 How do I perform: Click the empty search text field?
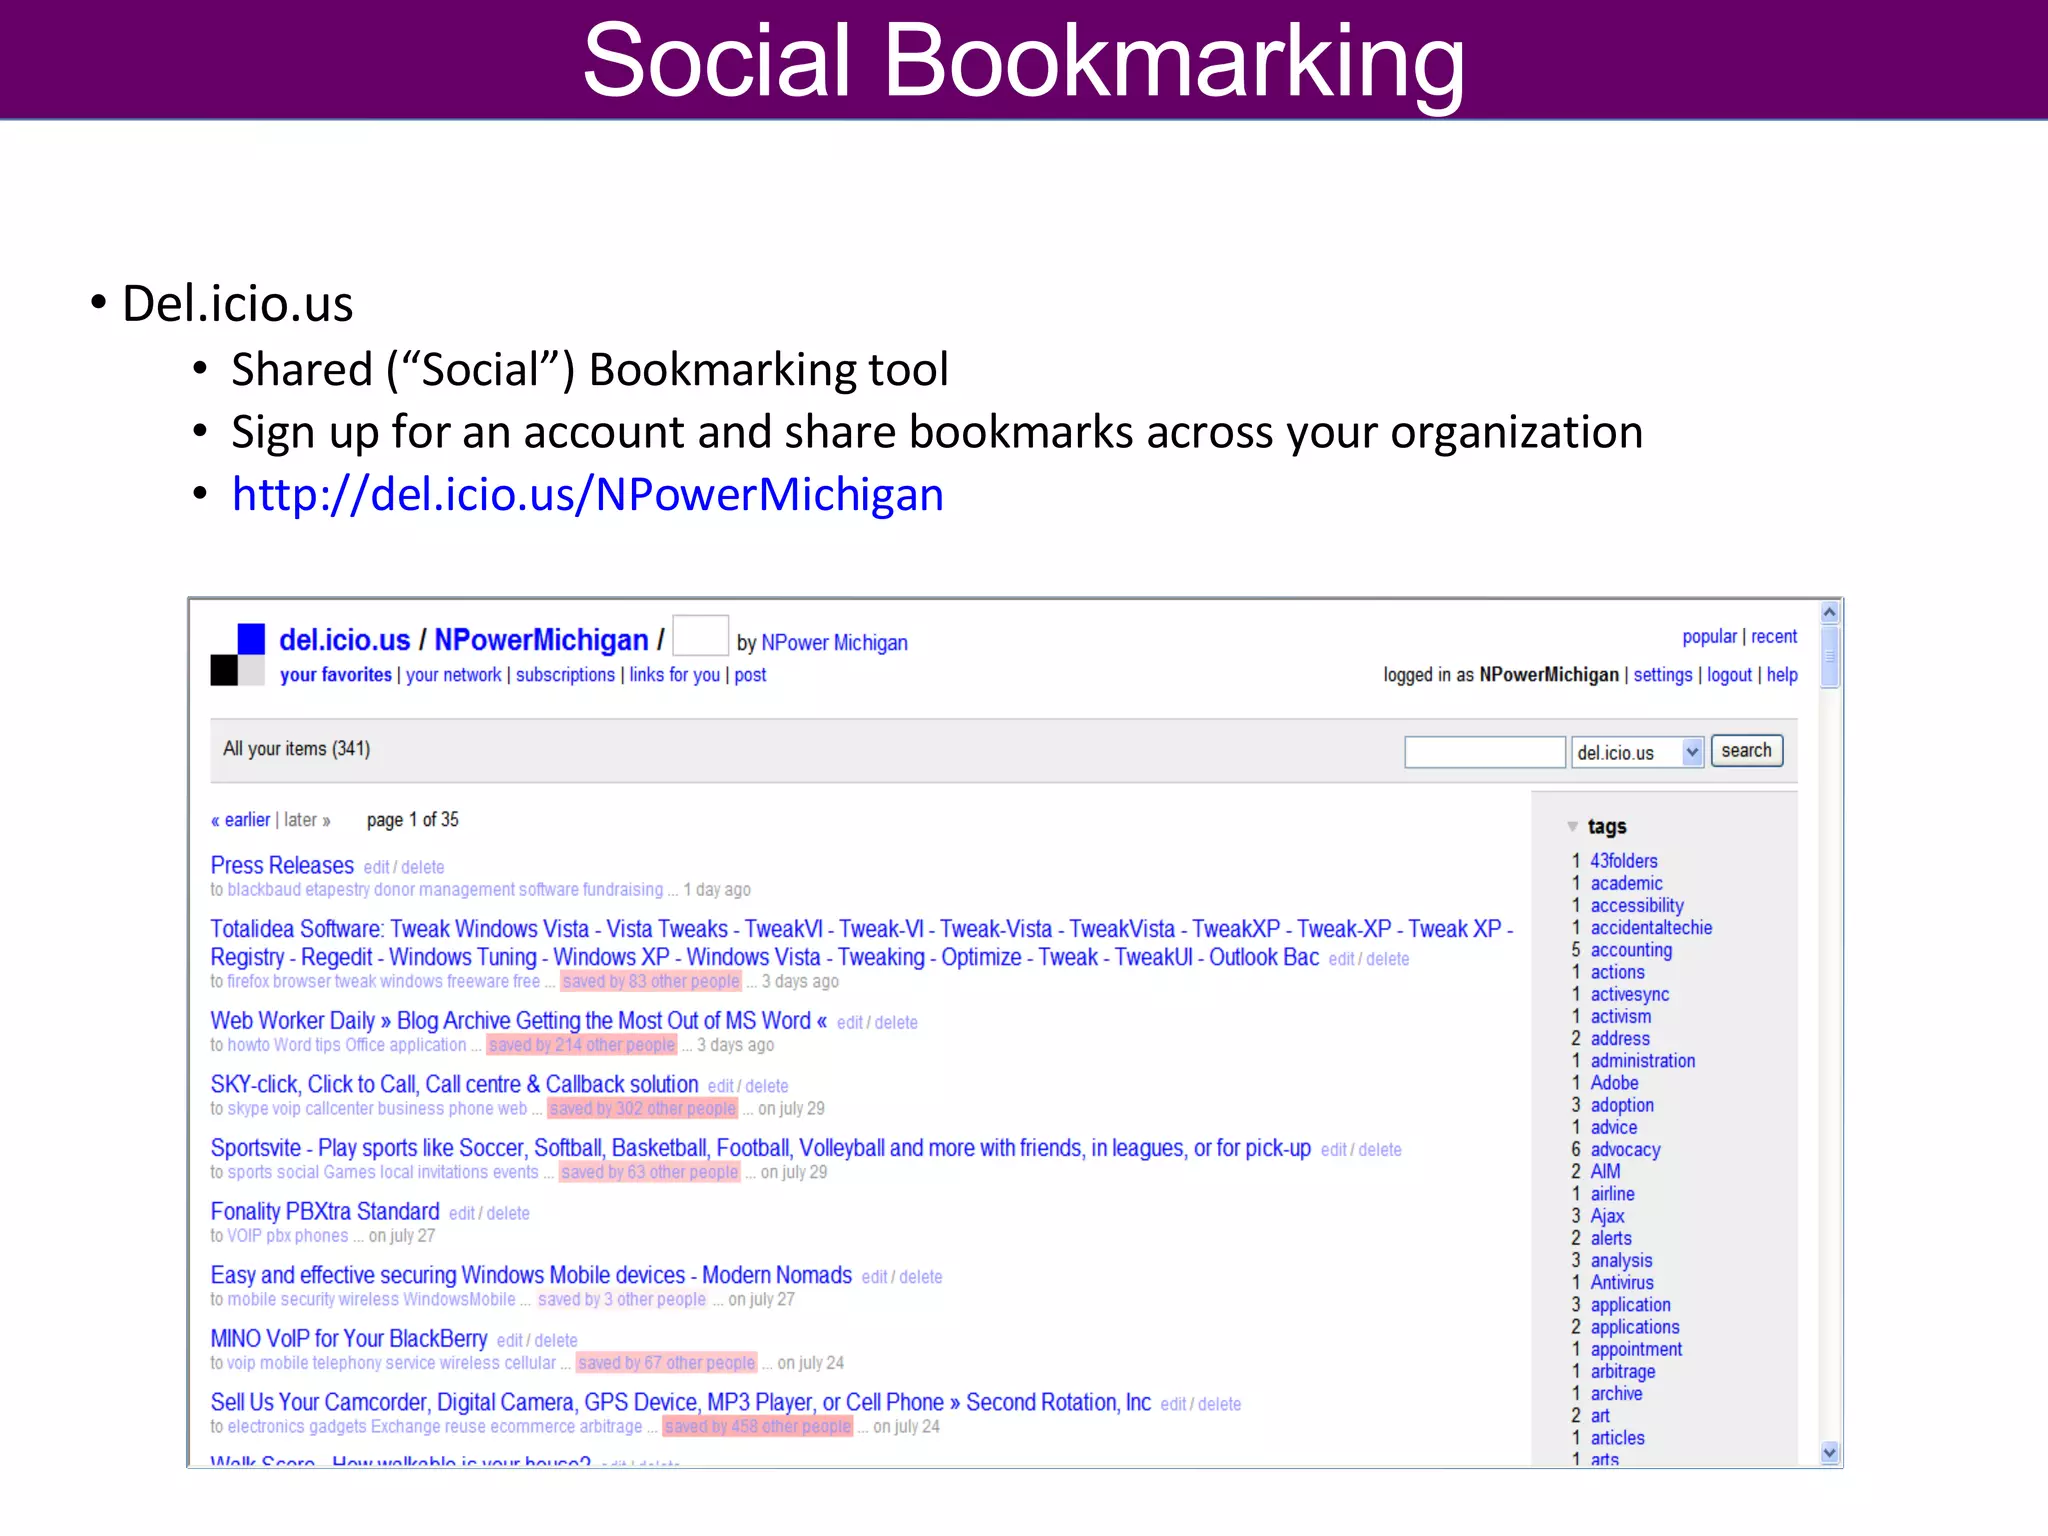1484,752
